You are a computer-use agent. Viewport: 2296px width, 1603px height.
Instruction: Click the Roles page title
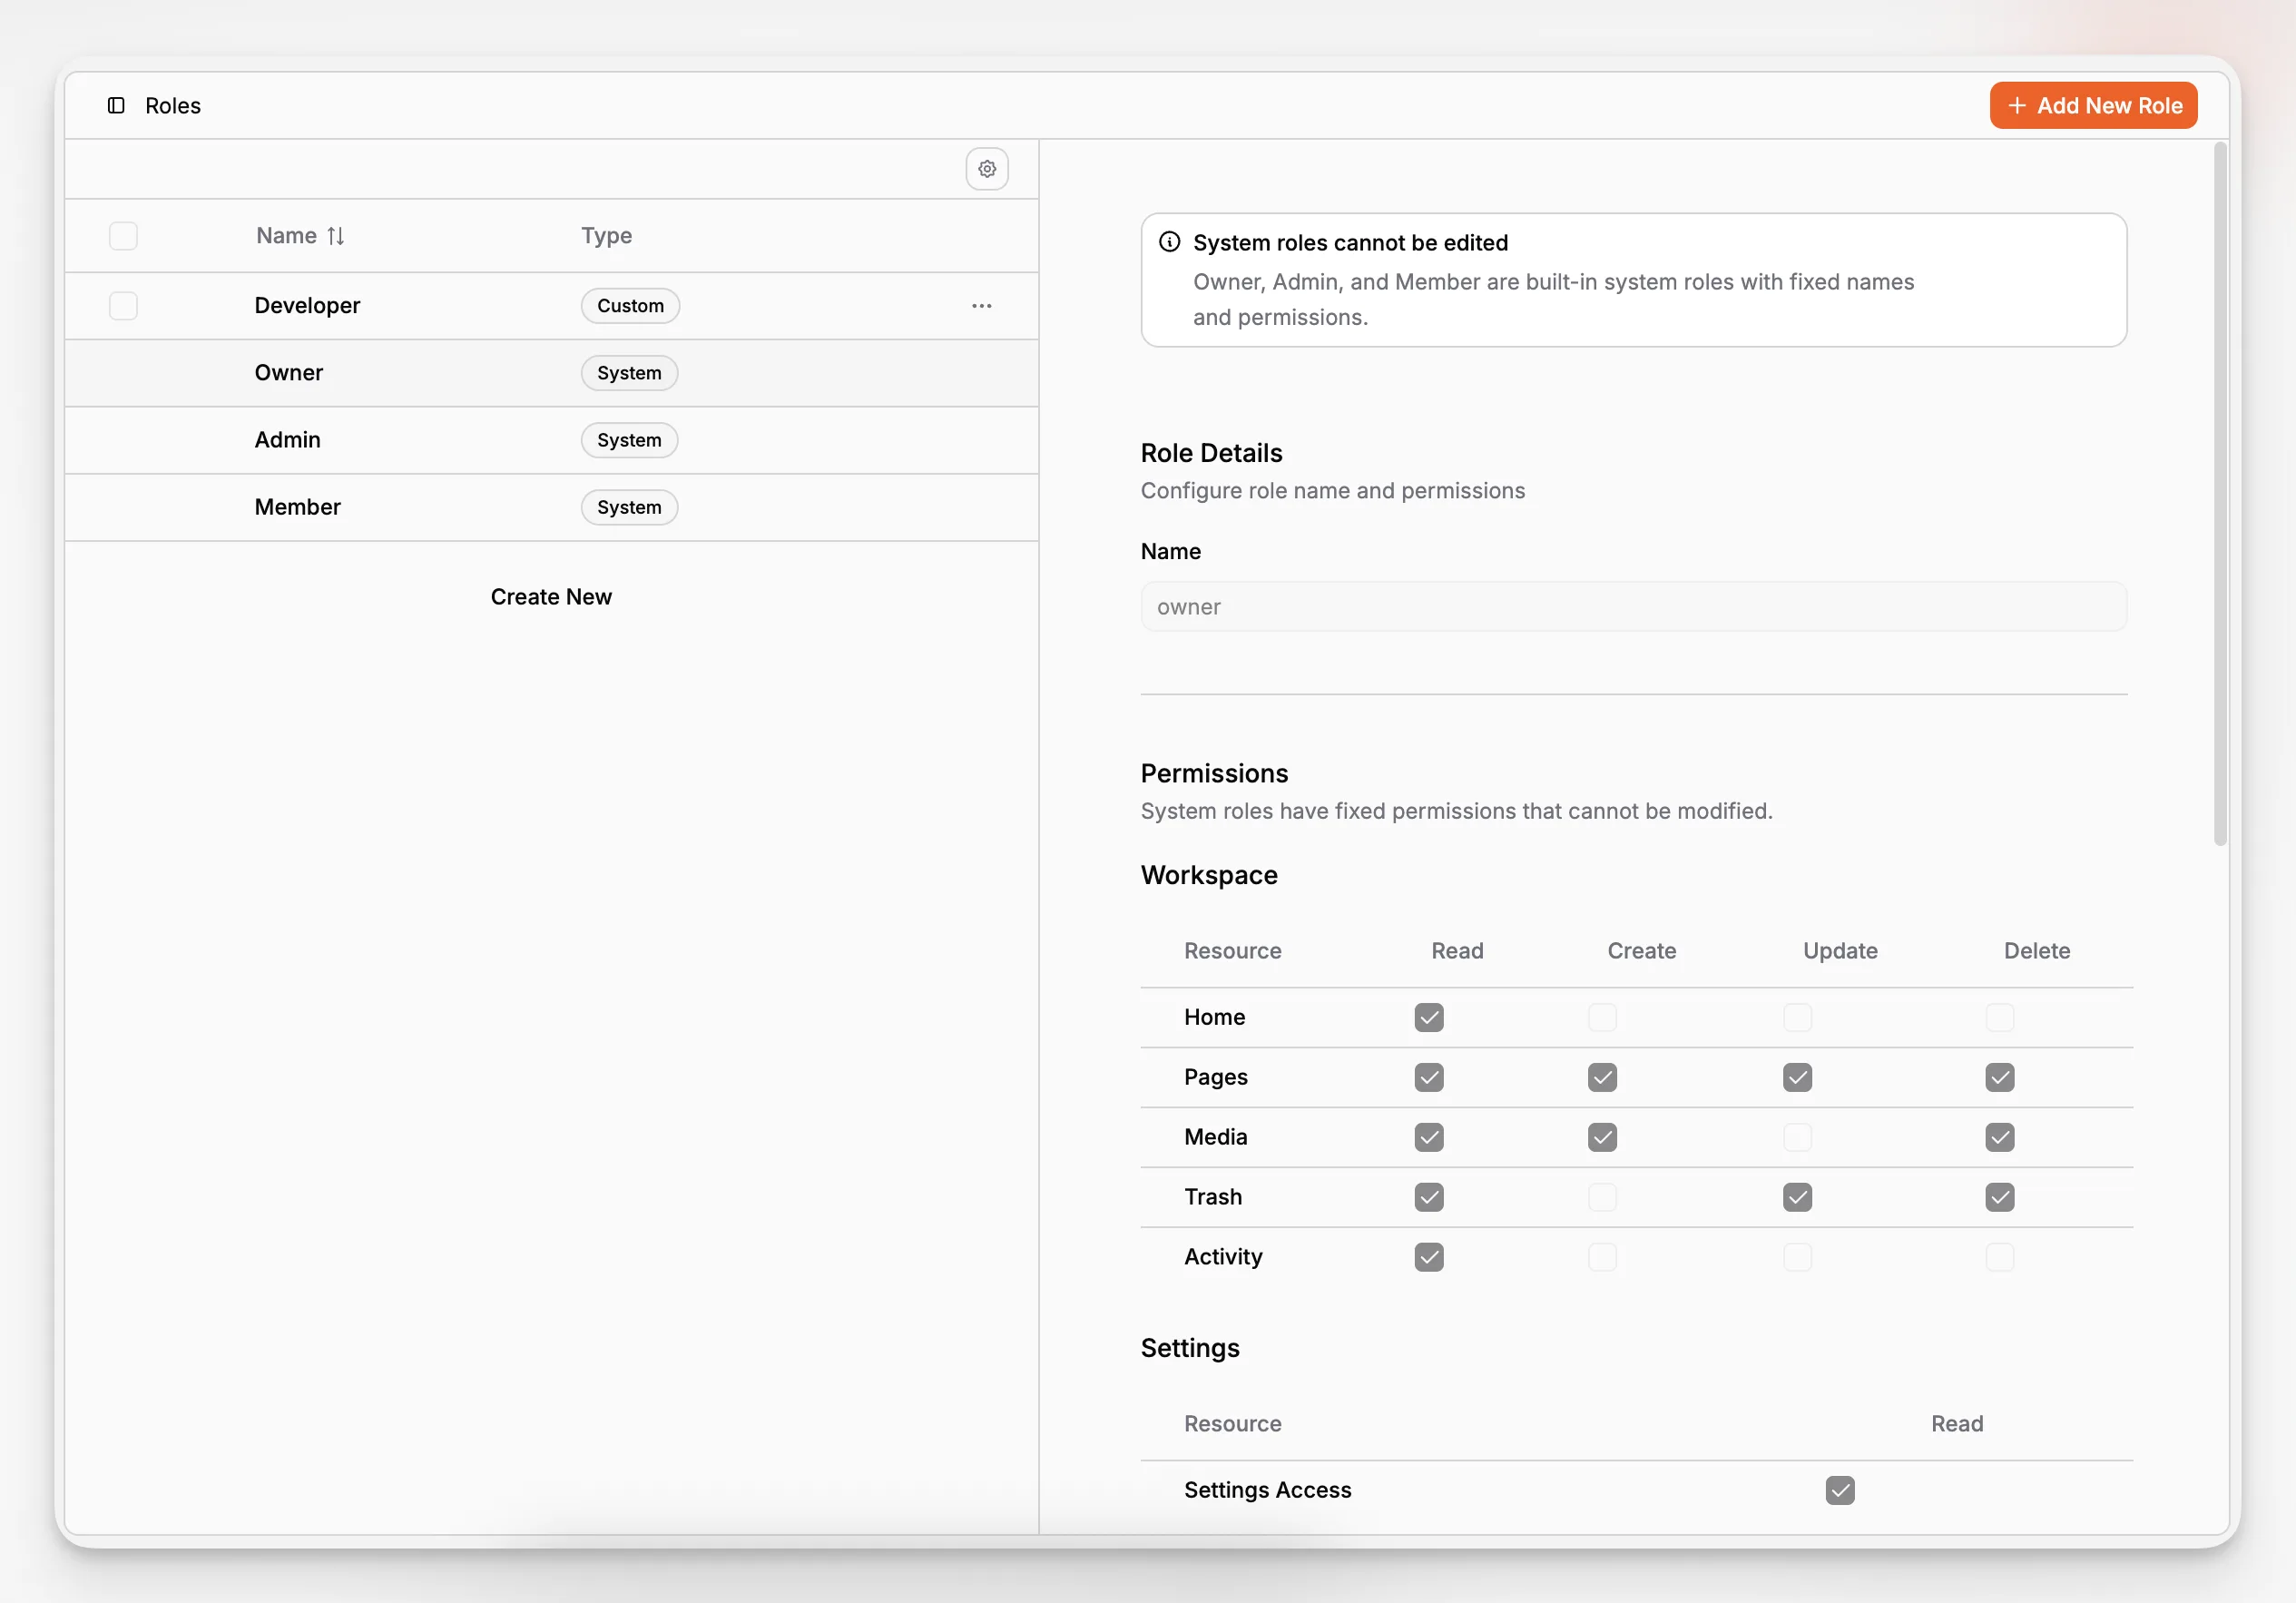[173, 105]
